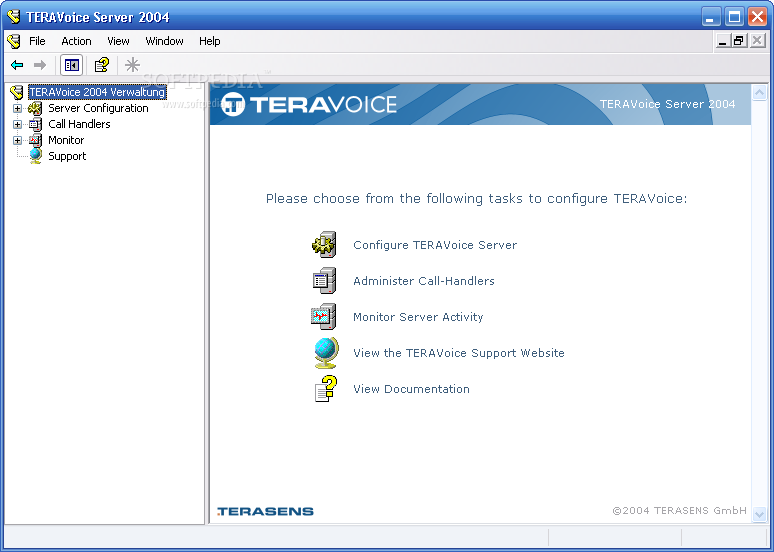Select Call Handlers in the tree
This screenshot has width=774, height=552.
(79, 124)
